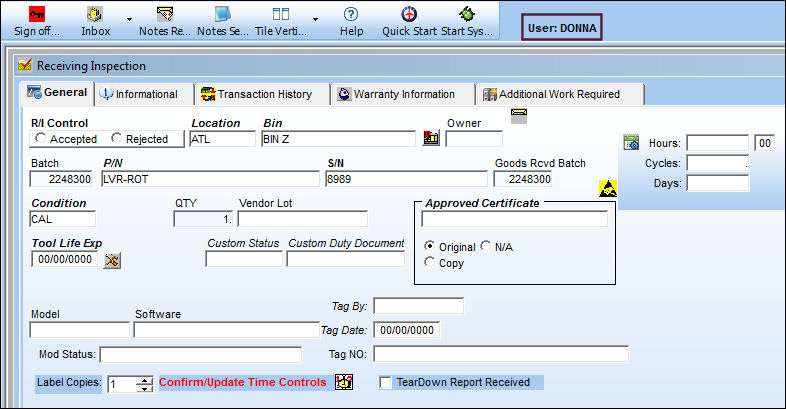This screenshot has width=786, height=409.
Task: Click the Location field with ATL
Action: (x=222, y=139)
